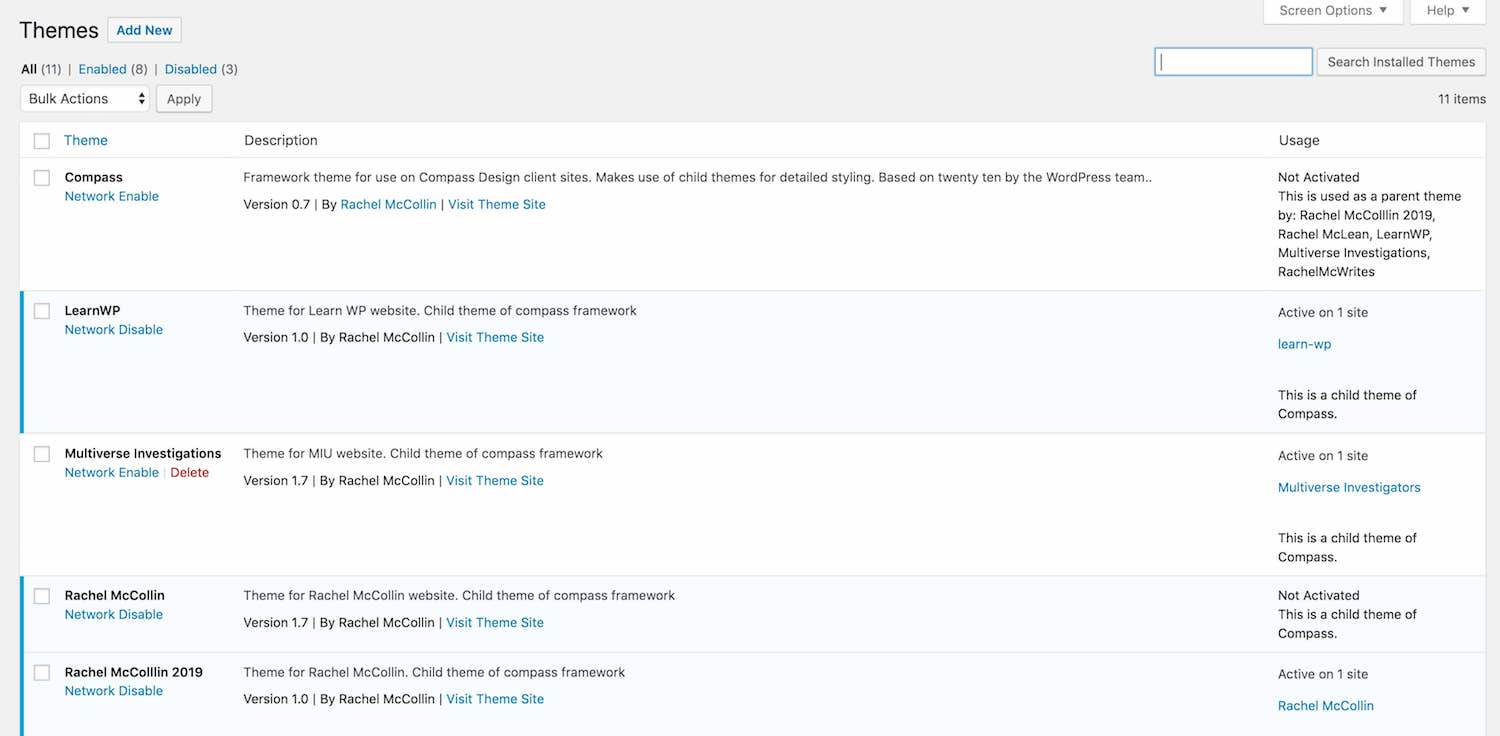1500x736 pixels.
Task: Switch to the Disabled themes filter
Action: point(191,68)
